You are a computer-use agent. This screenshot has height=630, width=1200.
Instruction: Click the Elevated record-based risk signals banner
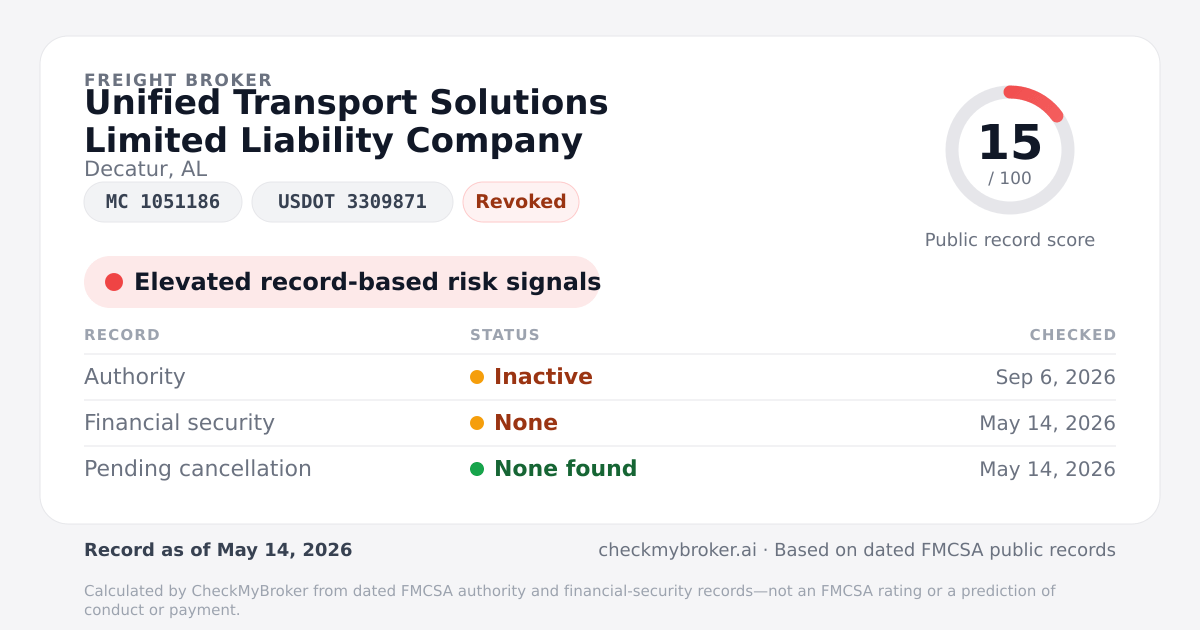(342, 282)
